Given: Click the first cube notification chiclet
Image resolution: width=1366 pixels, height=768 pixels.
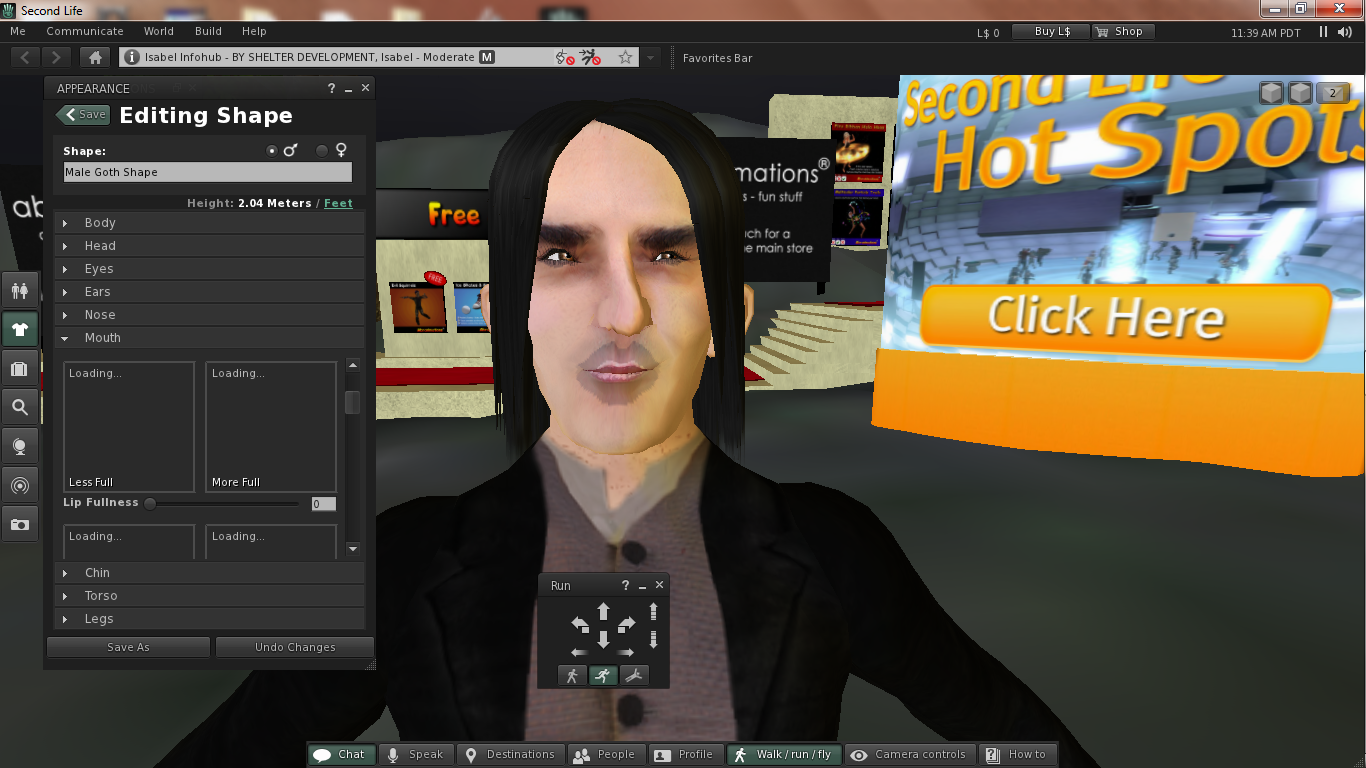Looking at the screenshot, I should pyautogui.click(x=1271, y=93).
